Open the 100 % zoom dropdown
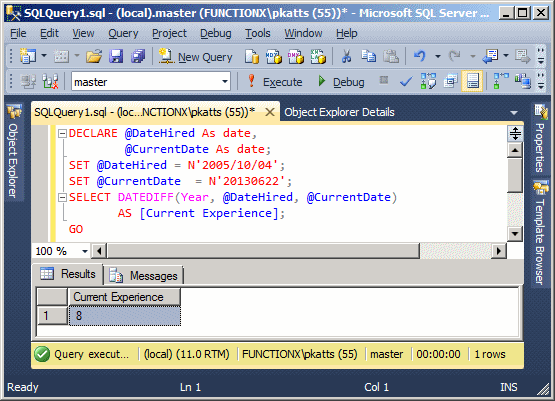Viewport: 555px width, 401px height. (x=85, y=251)
